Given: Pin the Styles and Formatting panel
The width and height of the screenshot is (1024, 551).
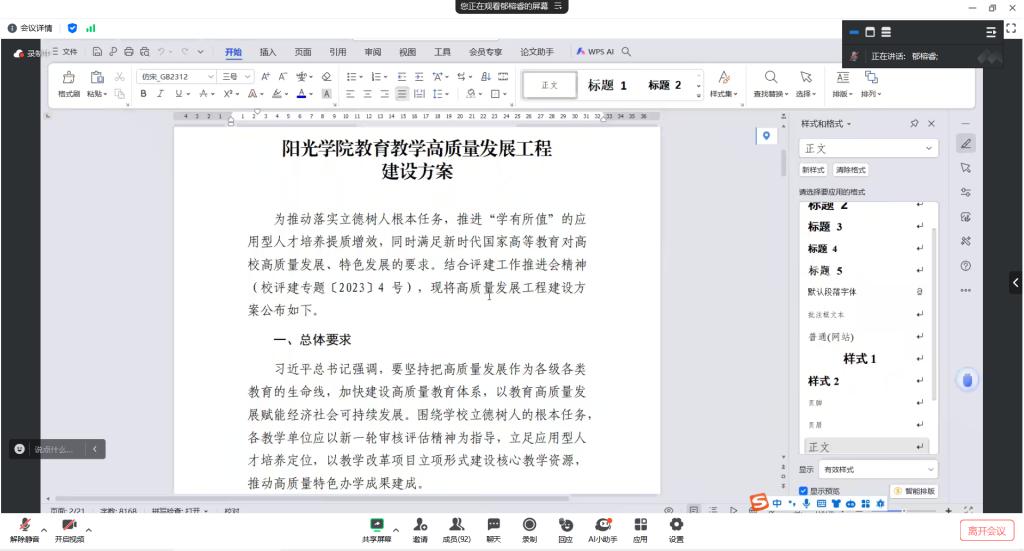Looking at the screenshot, I should (x=914, y=124).
